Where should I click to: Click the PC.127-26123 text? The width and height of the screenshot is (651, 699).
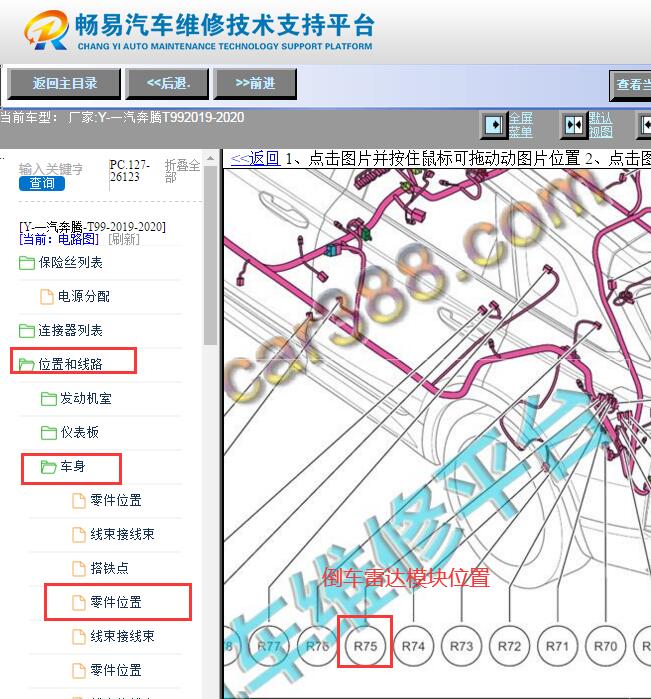point(130,171)
